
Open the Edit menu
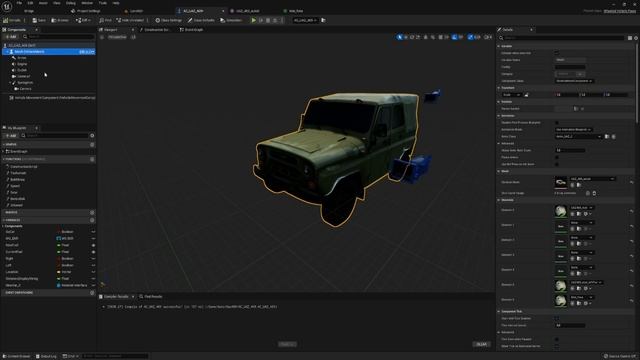coord(30,3)
